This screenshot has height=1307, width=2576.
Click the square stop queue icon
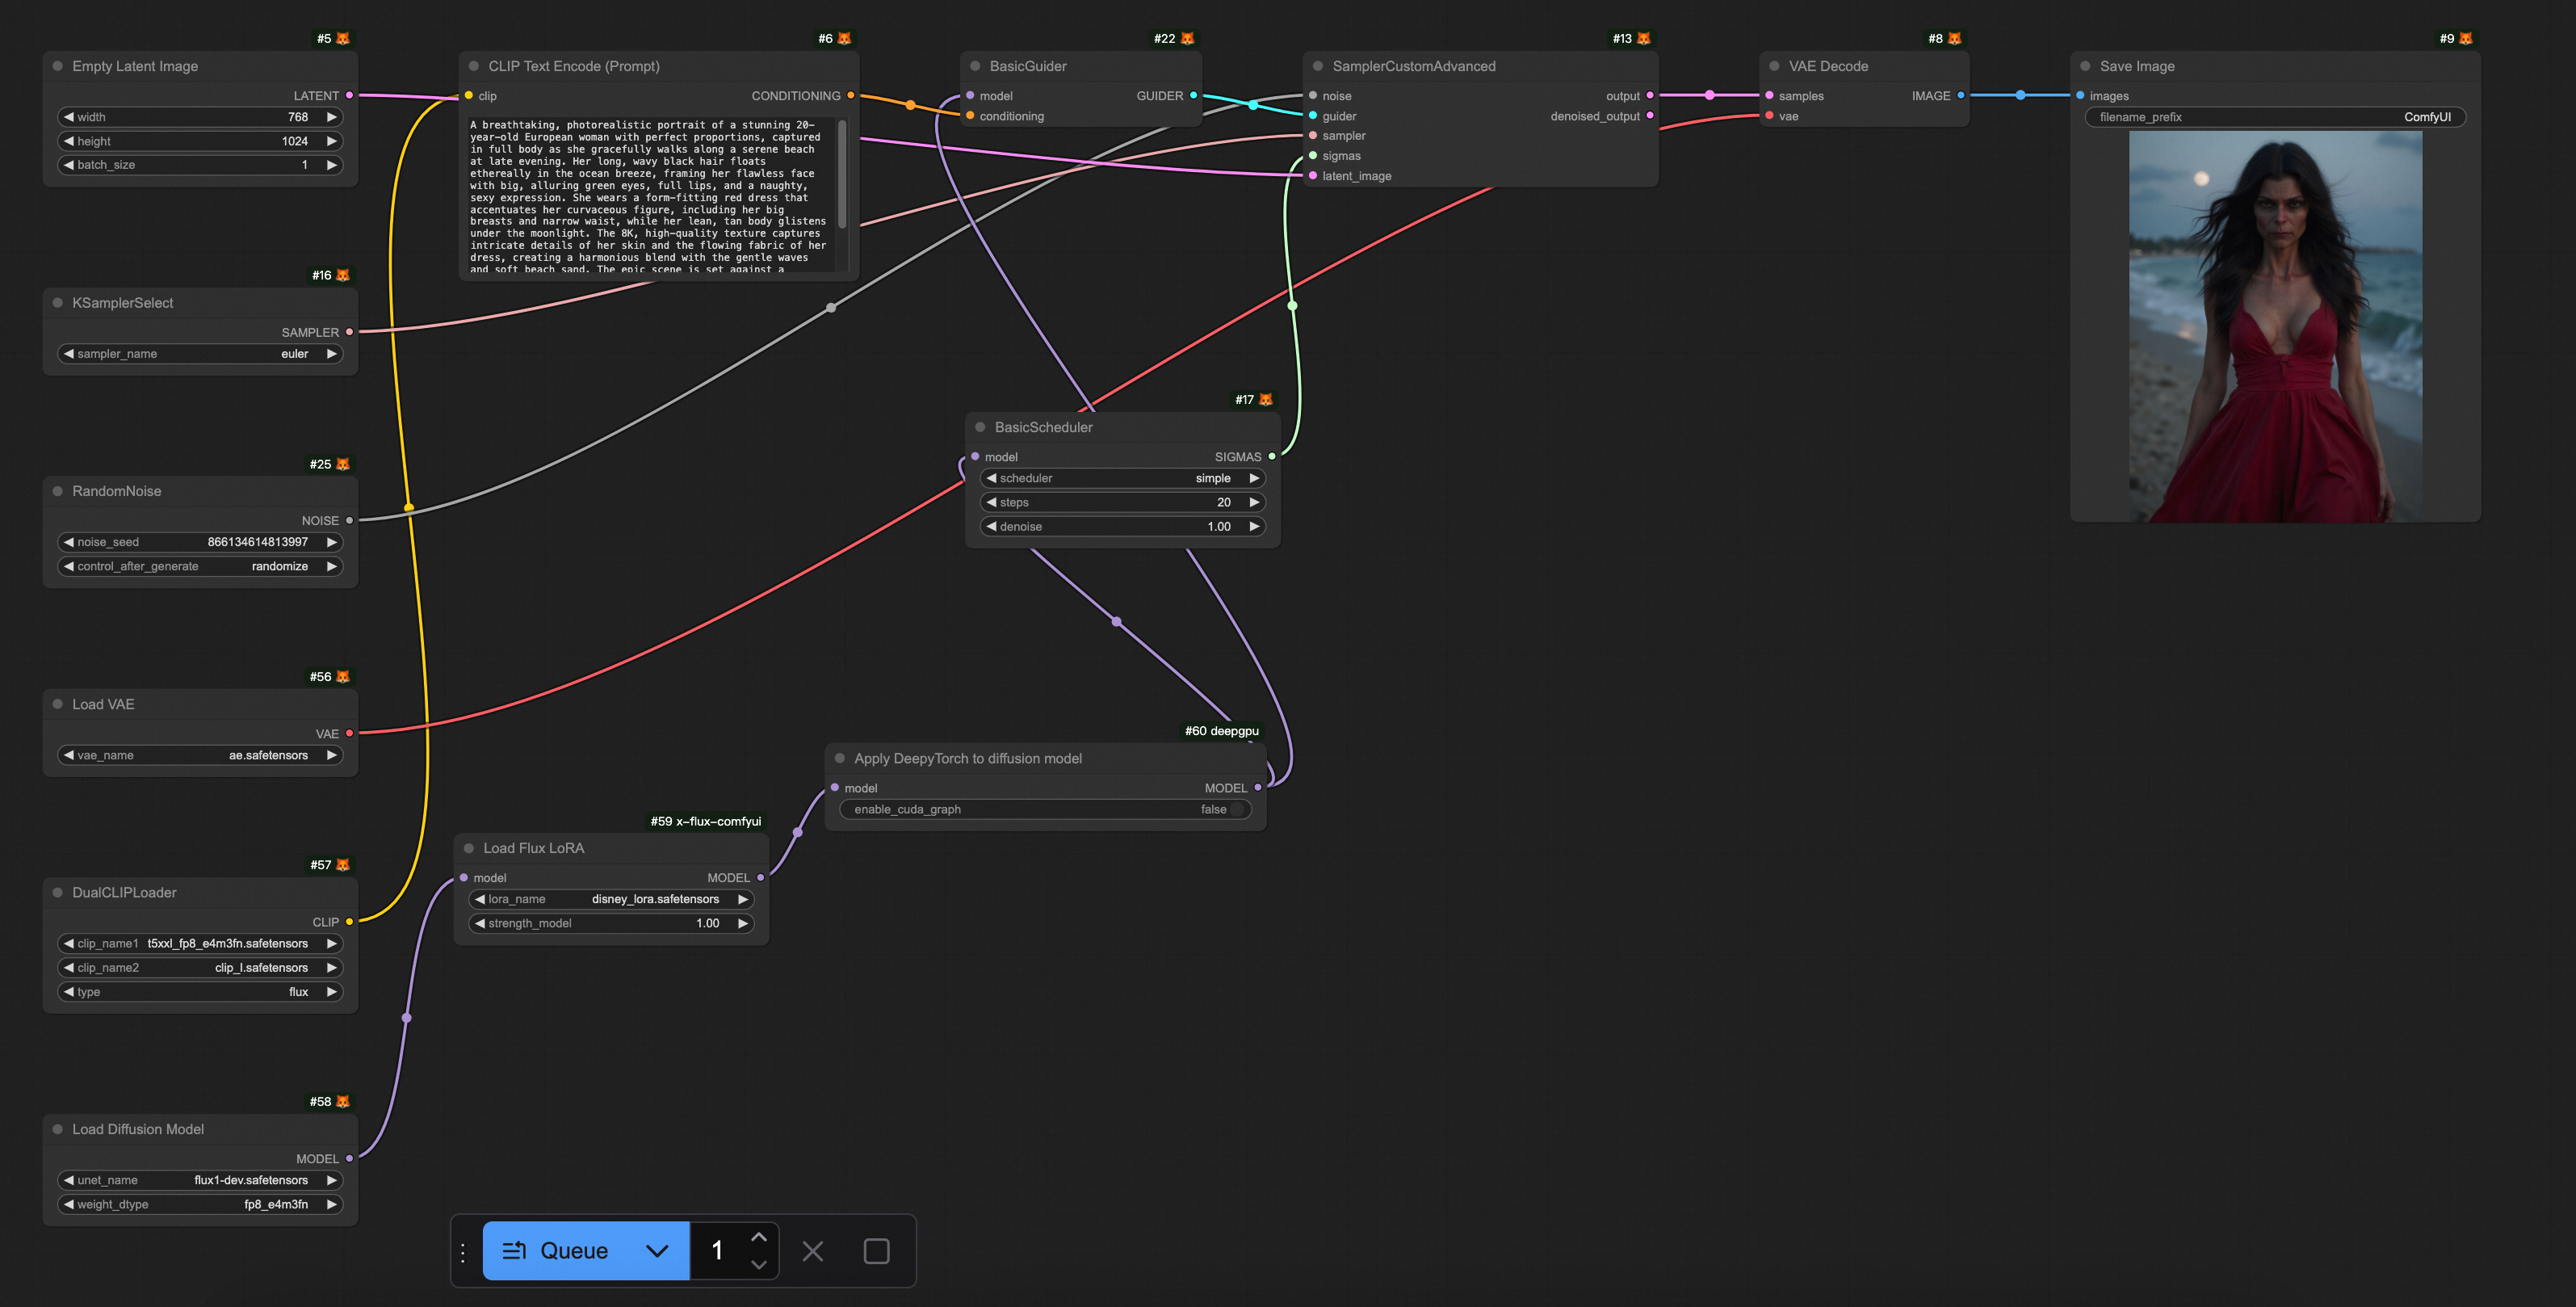[876, 1251]
